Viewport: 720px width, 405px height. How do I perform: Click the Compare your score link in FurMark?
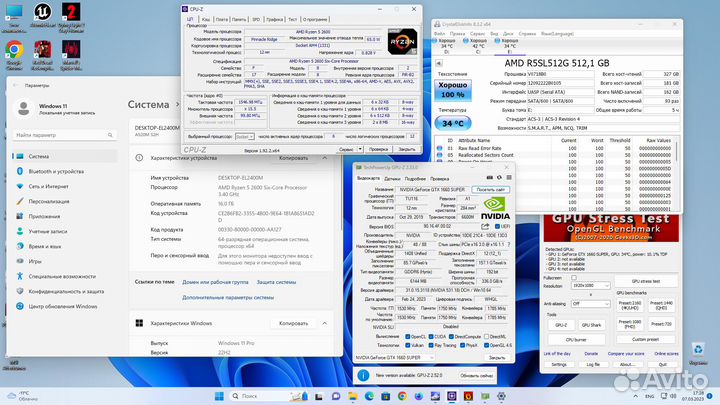coord(626,354)
